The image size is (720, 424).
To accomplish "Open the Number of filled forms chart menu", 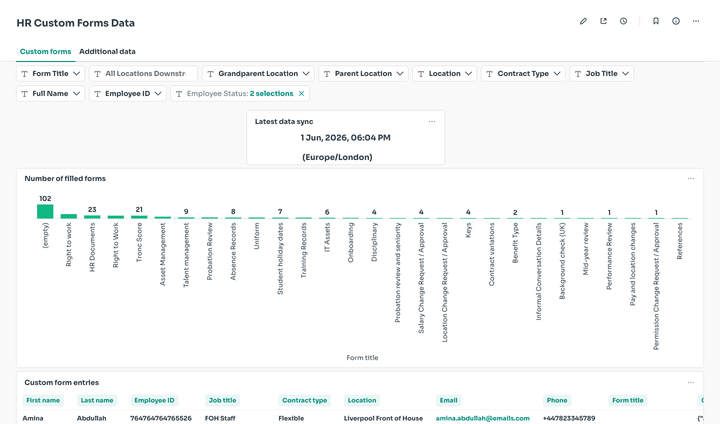I will (x=691, y=179).
